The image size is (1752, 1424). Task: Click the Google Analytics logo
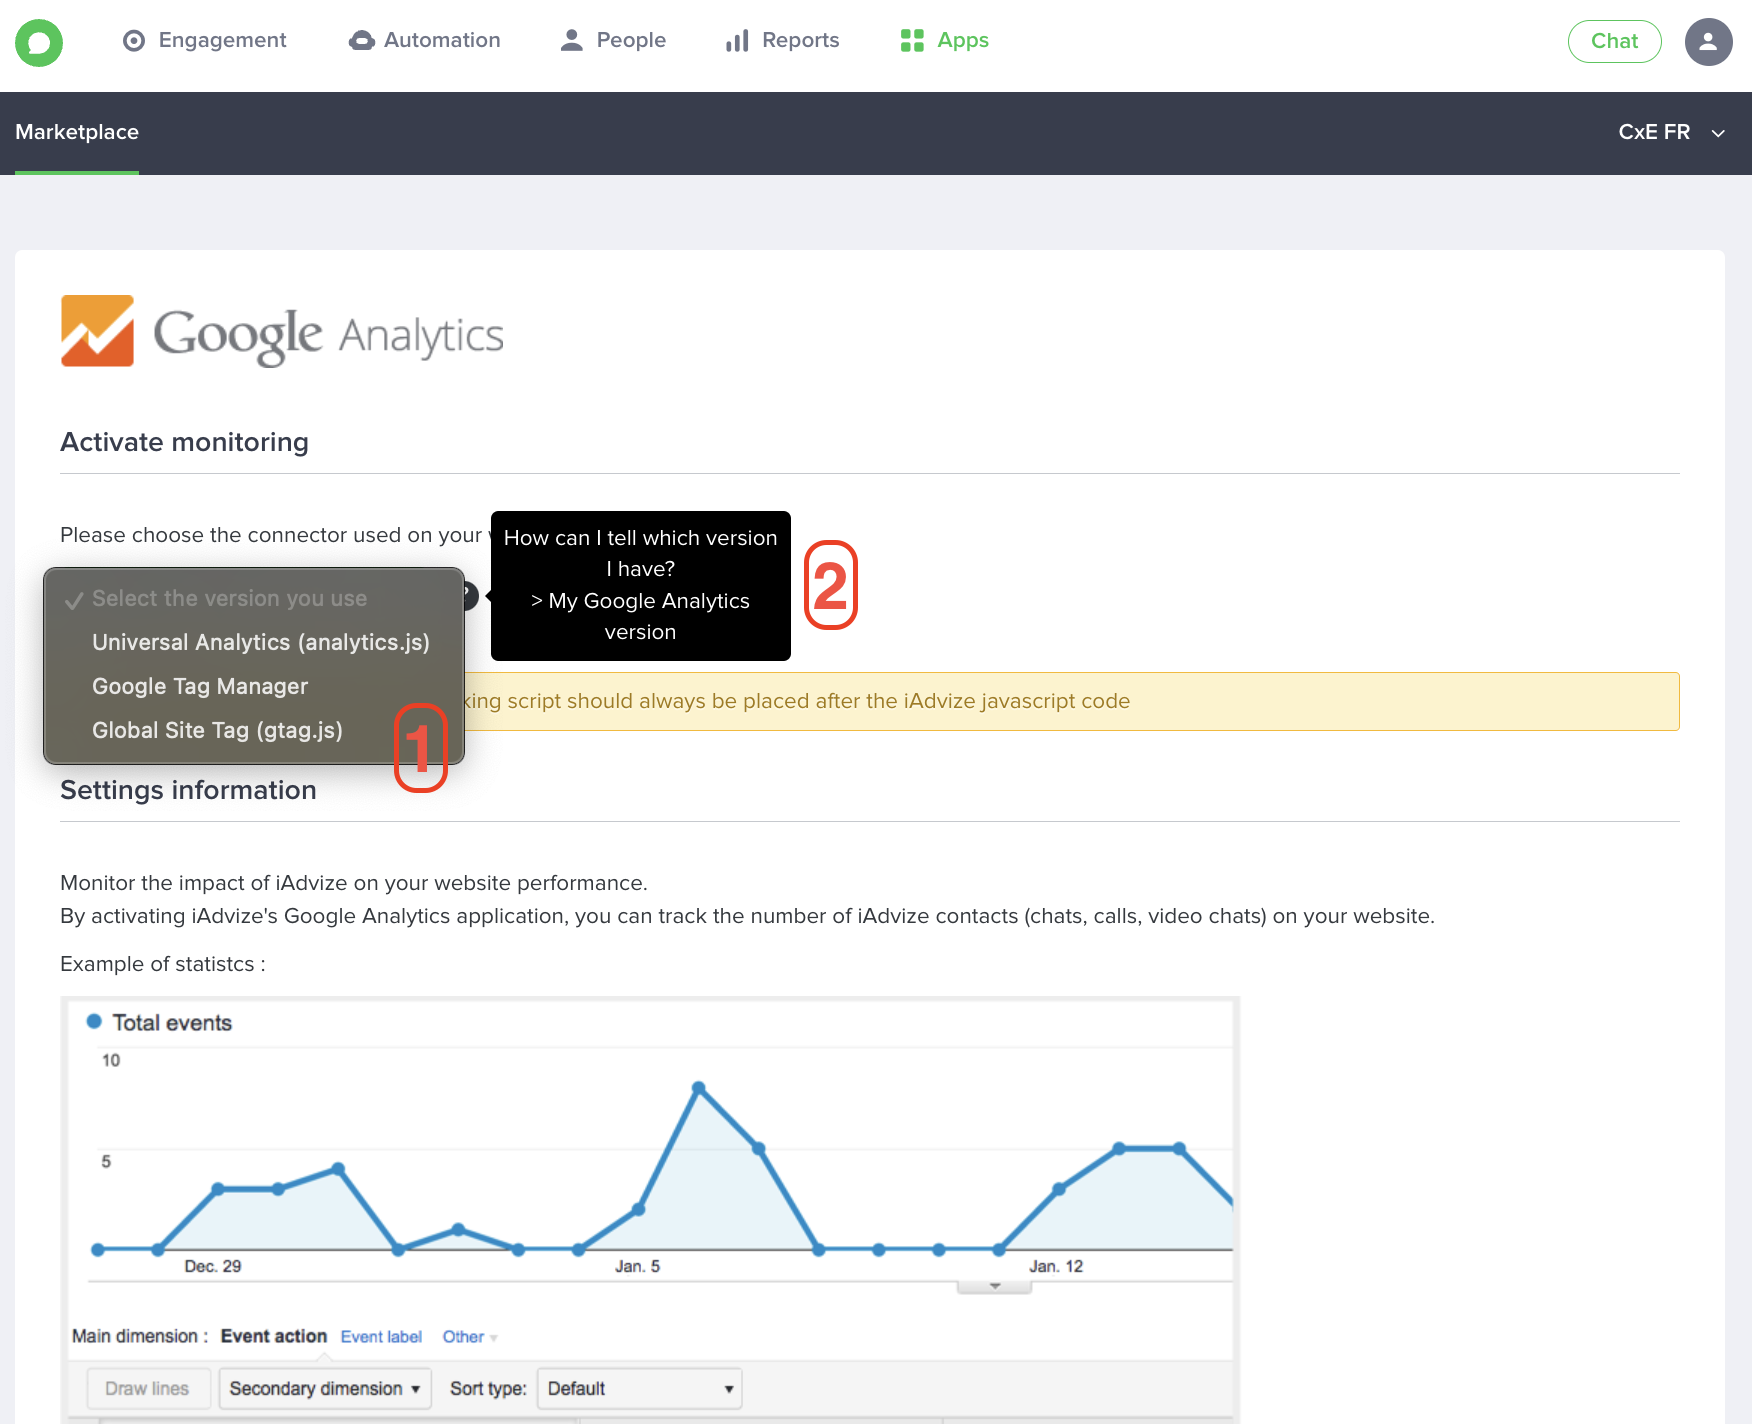pos(282,332)
